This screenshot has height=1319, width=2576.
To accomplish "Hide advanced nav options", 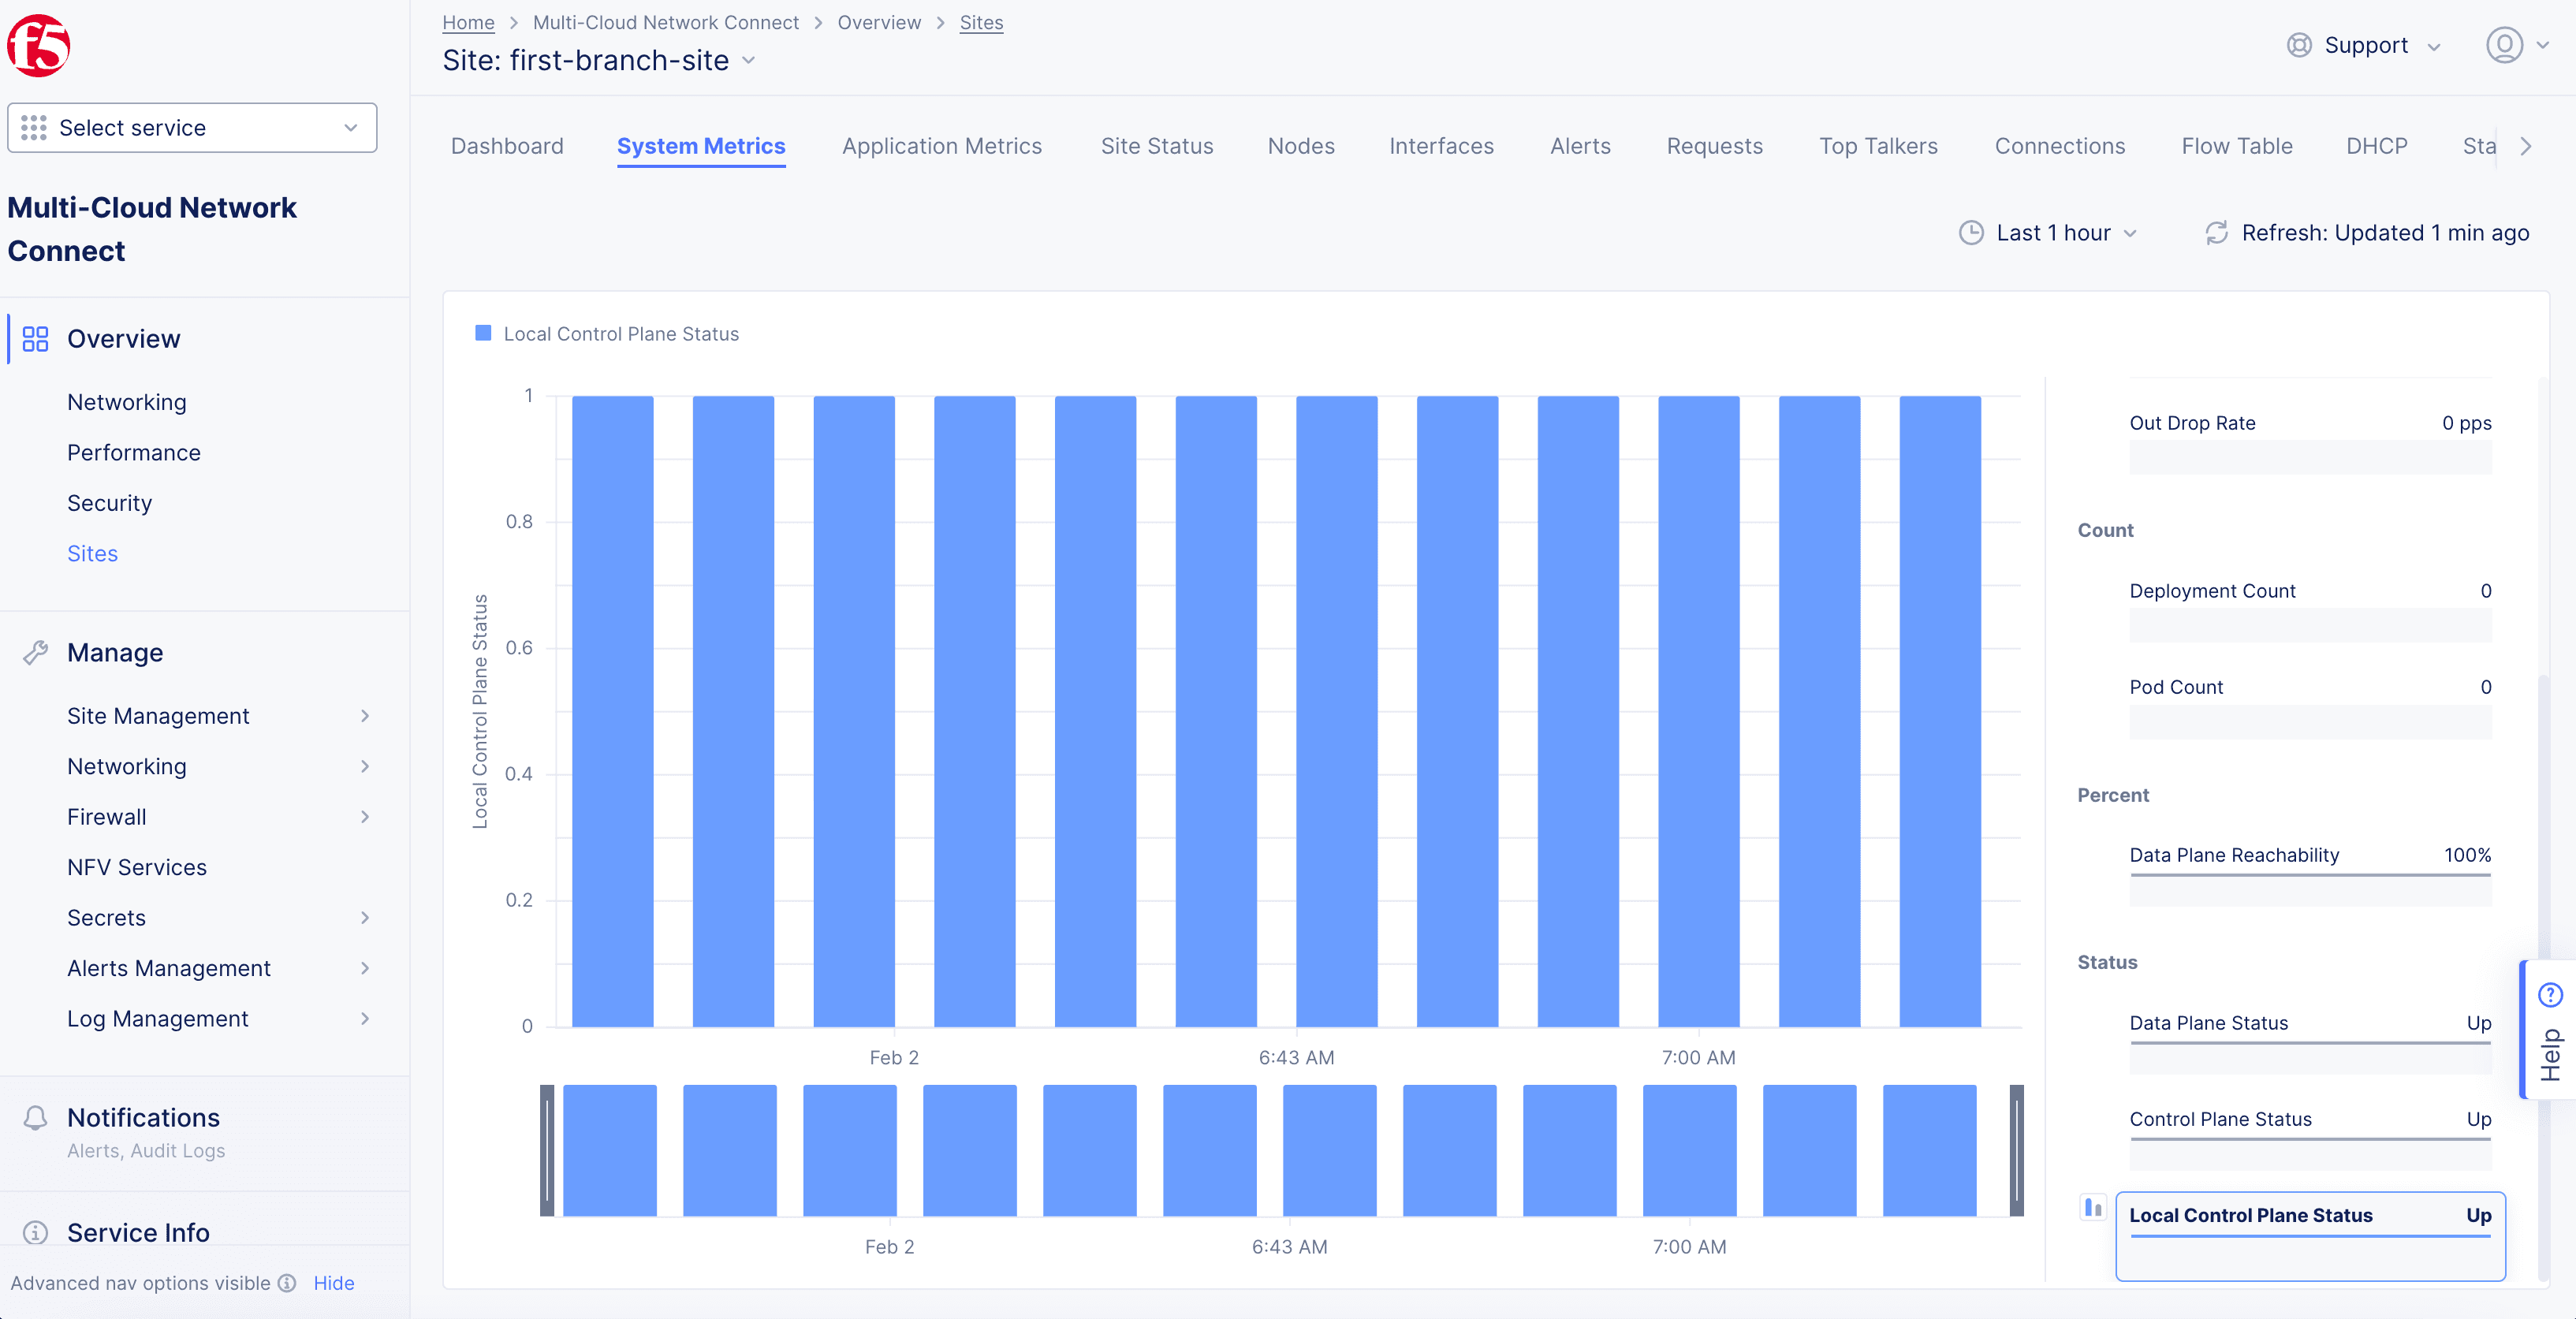I will [334, 1283].
